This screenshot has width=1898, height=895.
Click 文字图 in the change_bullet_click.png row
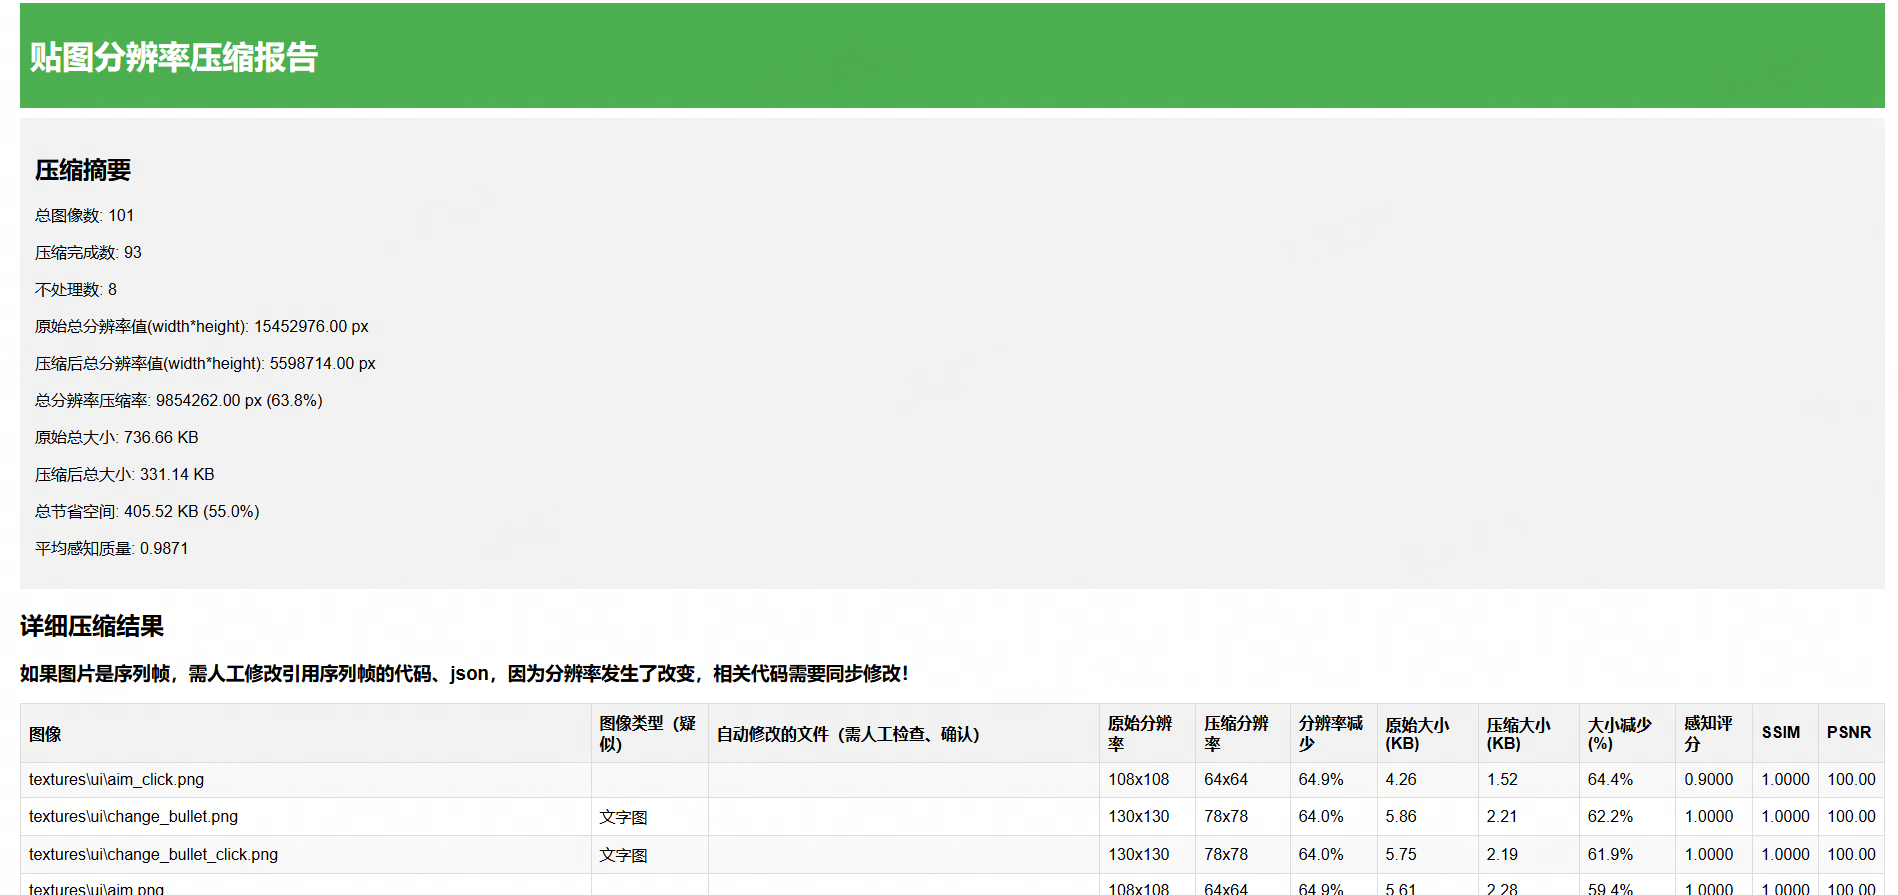[623, 856]
